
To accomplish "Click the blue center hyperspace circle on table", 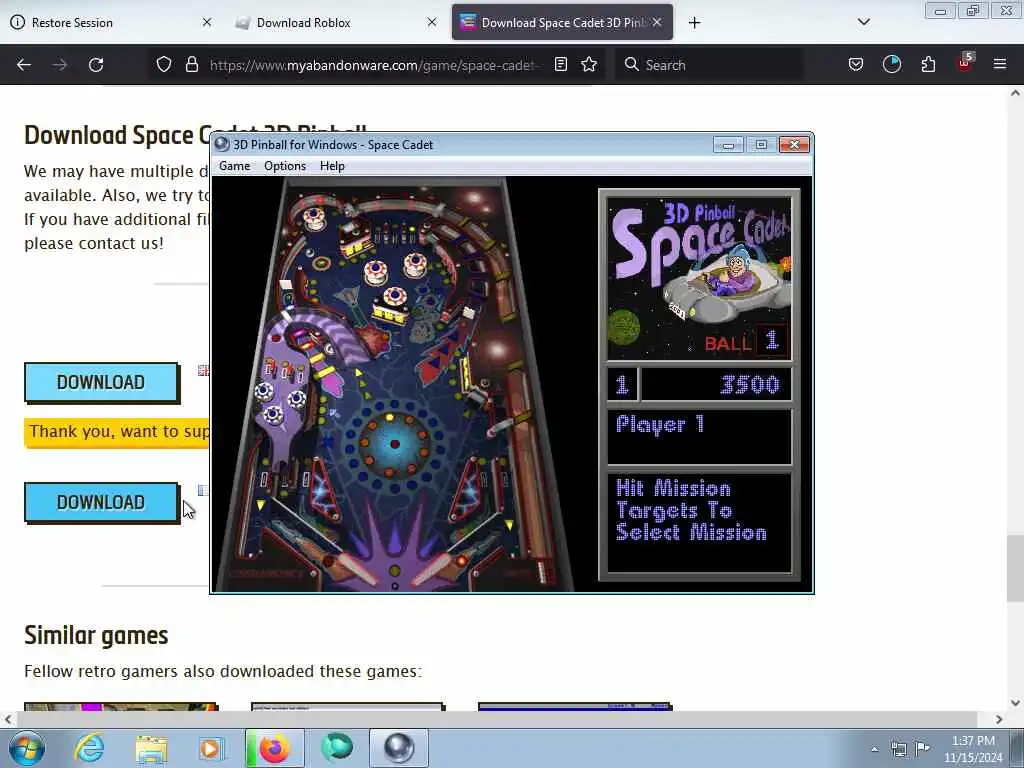I will (394, 444).
